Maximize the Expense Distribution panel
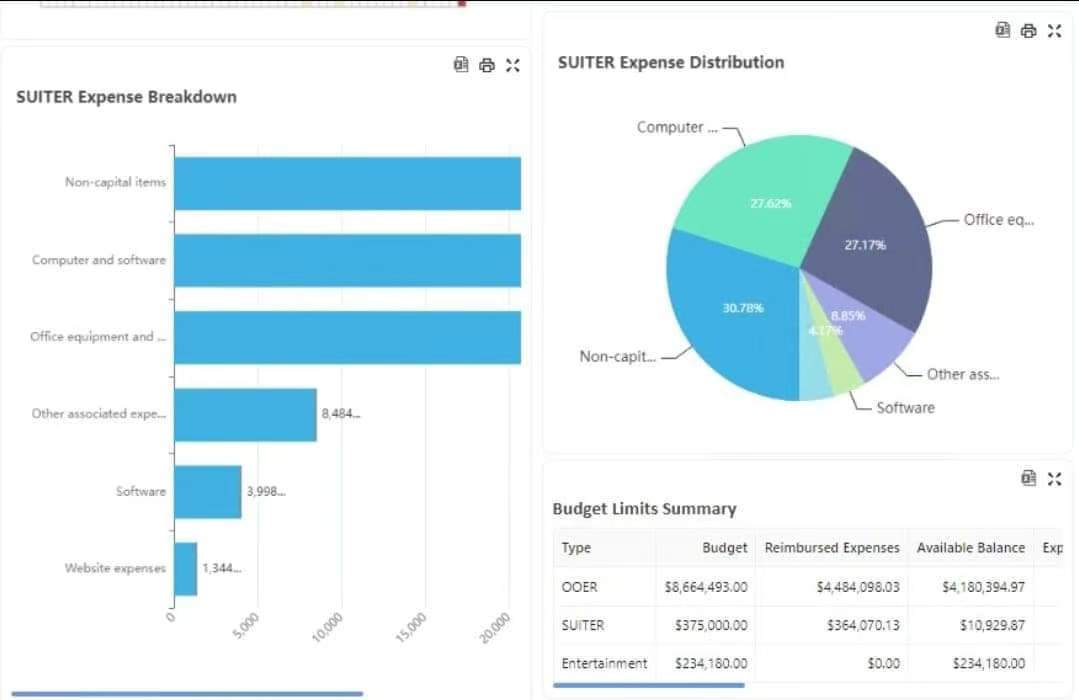Image resolution: width=1079 pixels, height=700 pixels. pos(1054,30)
